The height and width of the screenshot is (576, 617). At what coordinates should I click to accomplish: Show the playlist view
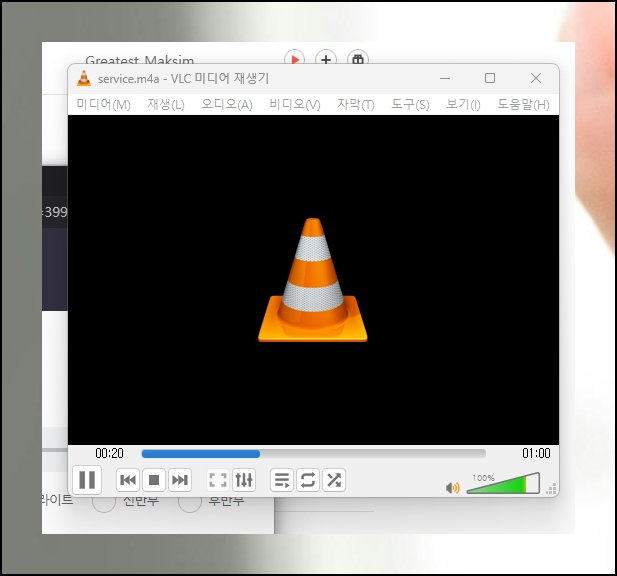(282, 480)
